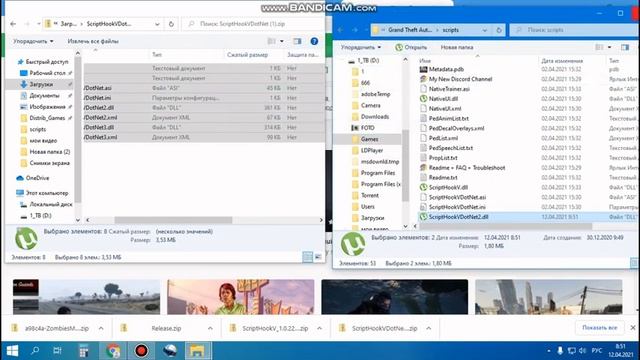The image size is (640, 360).
Task: Open the Release.zip download options chevron
Action: coord(210,329)
